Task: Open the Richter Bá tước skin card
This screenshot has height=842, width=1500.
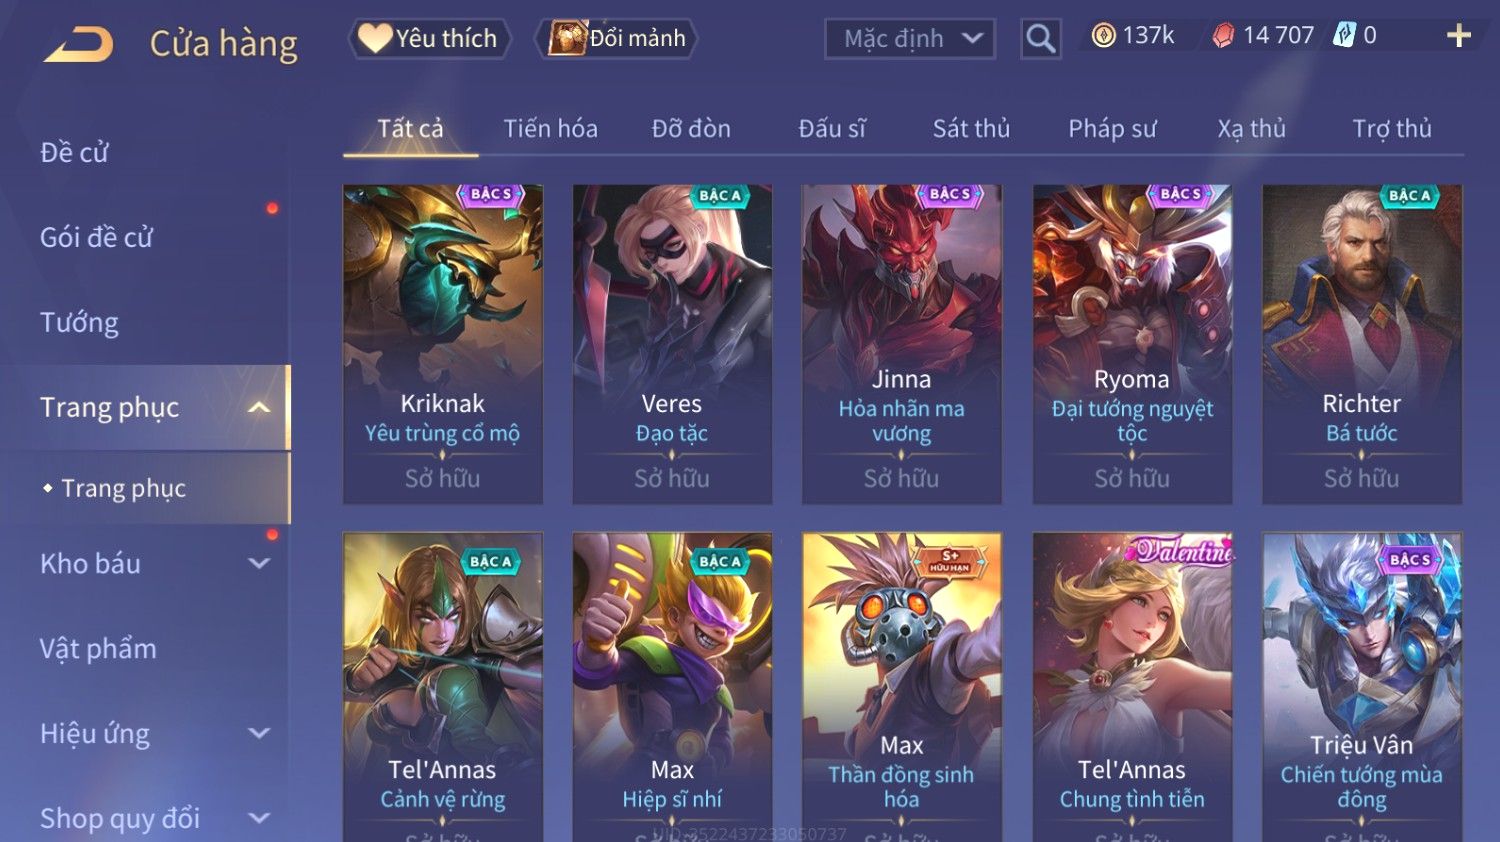Action: [1362, 344]
